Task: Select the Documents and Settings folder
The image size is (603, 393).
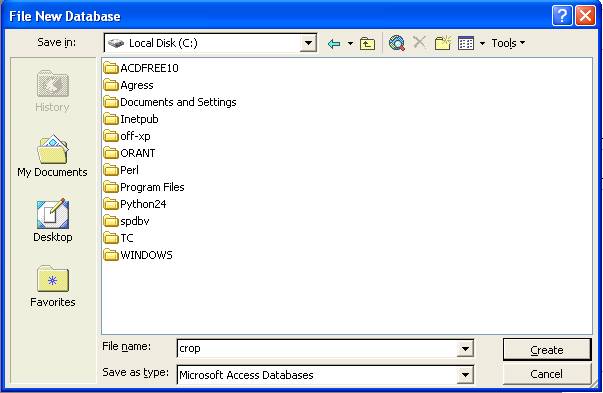Action: (x=170, y=102)
